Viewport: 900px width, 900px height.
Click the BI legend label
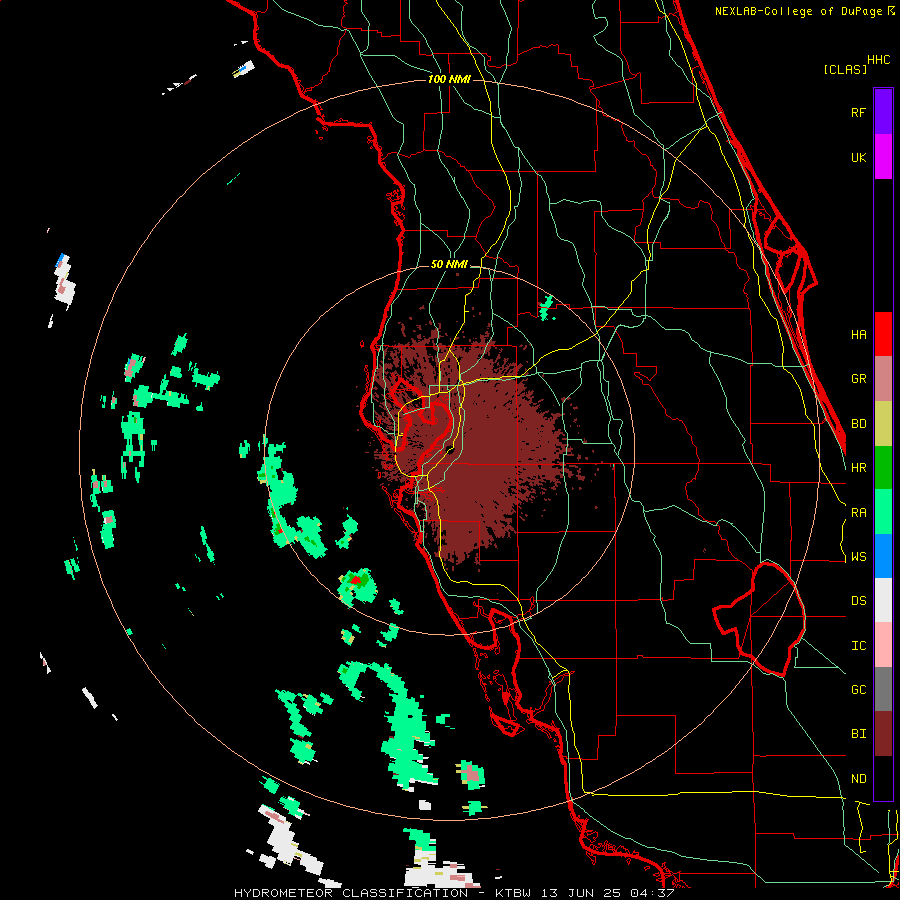pos(858,734)
